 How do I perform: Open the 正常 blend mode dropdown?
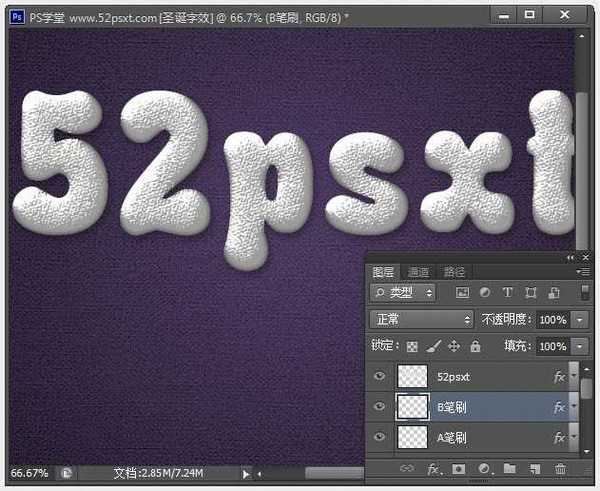[x=421, y=320]
